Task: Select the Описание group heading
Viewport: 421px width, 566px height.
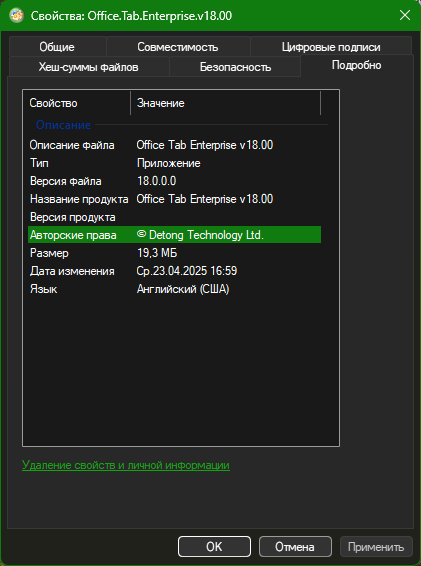Action: [x=63, y=125]
